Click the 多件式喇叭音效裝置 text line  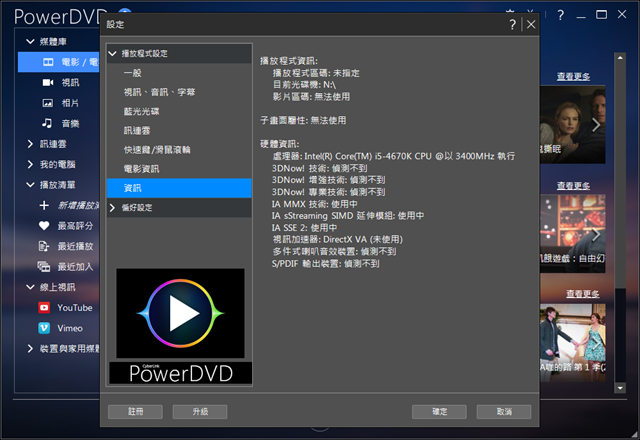(334, 251)
